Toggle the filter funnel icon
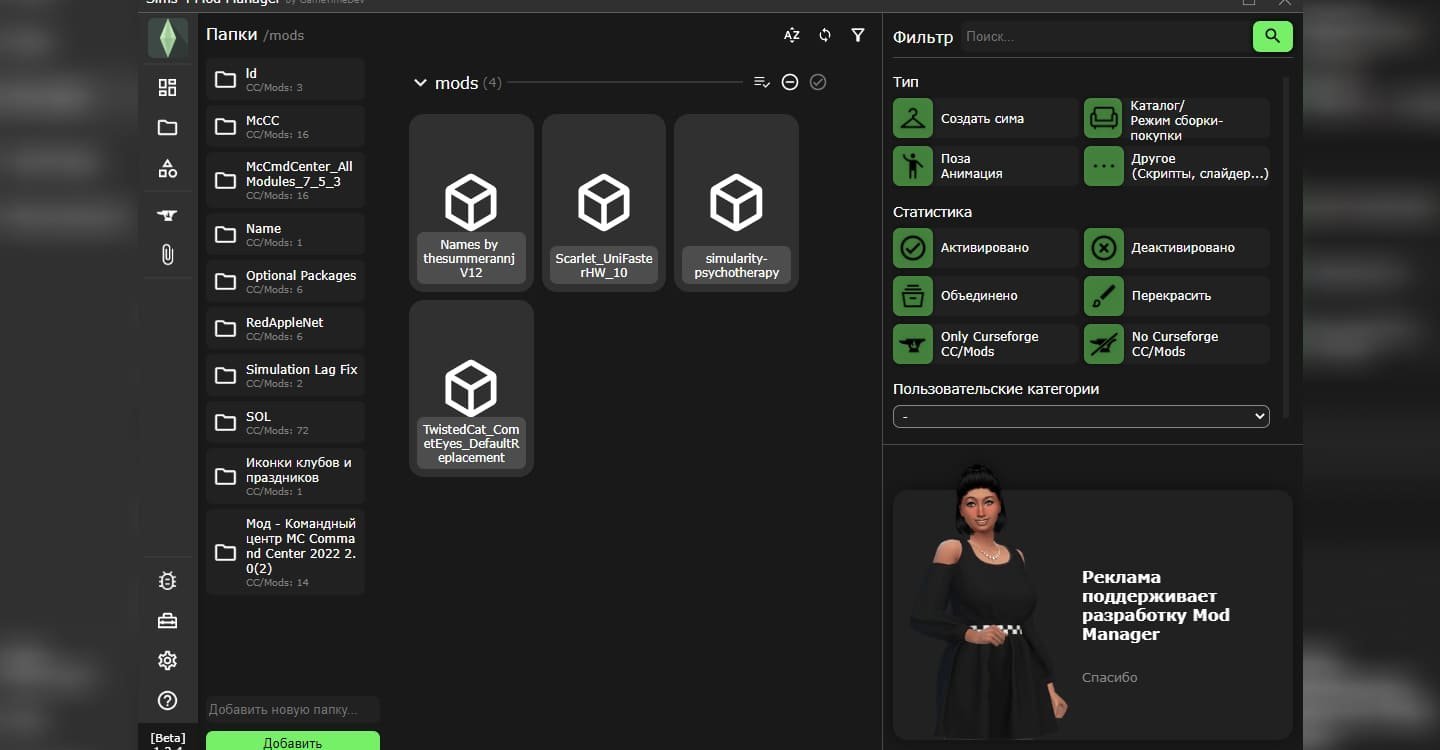This screenshot has height=750, width=1440. pyautogui.click(x=858, y=35)
